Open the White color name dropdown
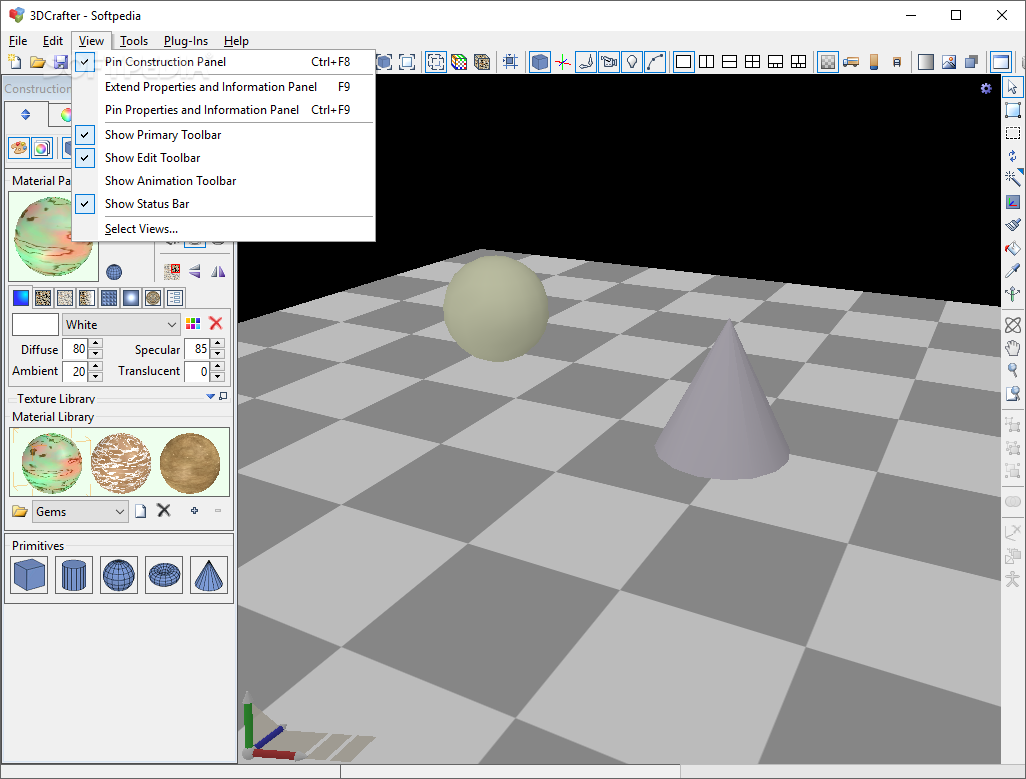 coord(171,324)
